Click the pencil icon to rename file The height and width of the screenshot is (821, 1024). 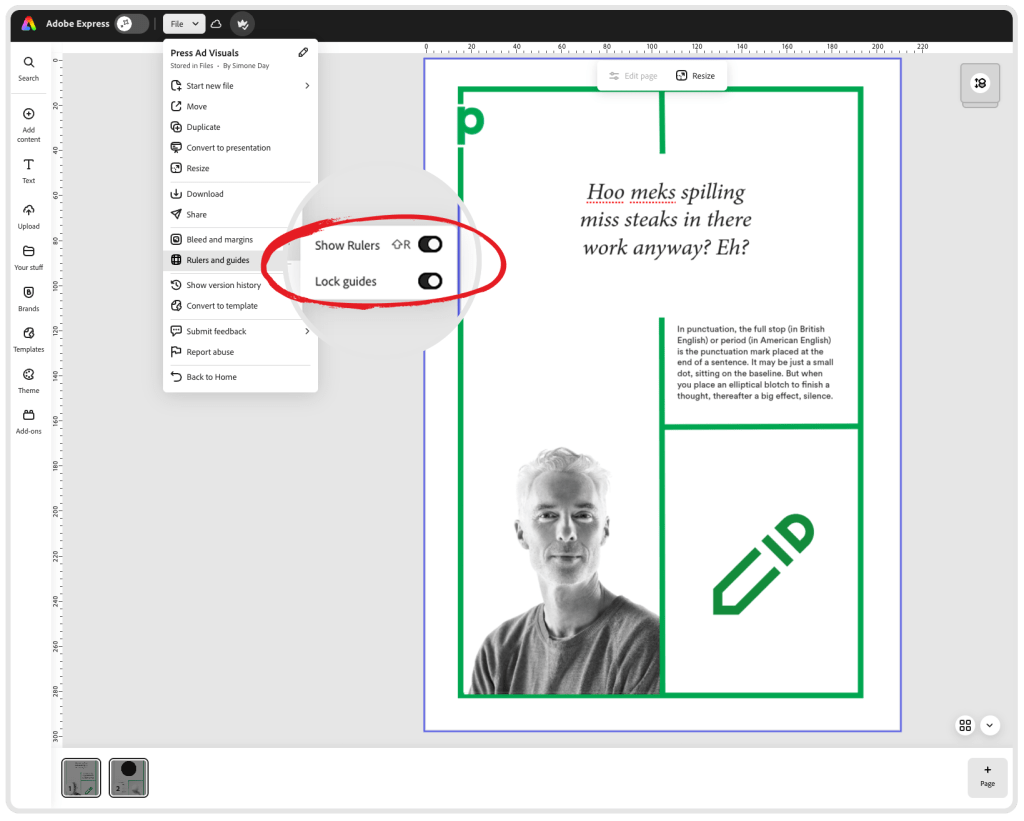[x=303, y=53]
